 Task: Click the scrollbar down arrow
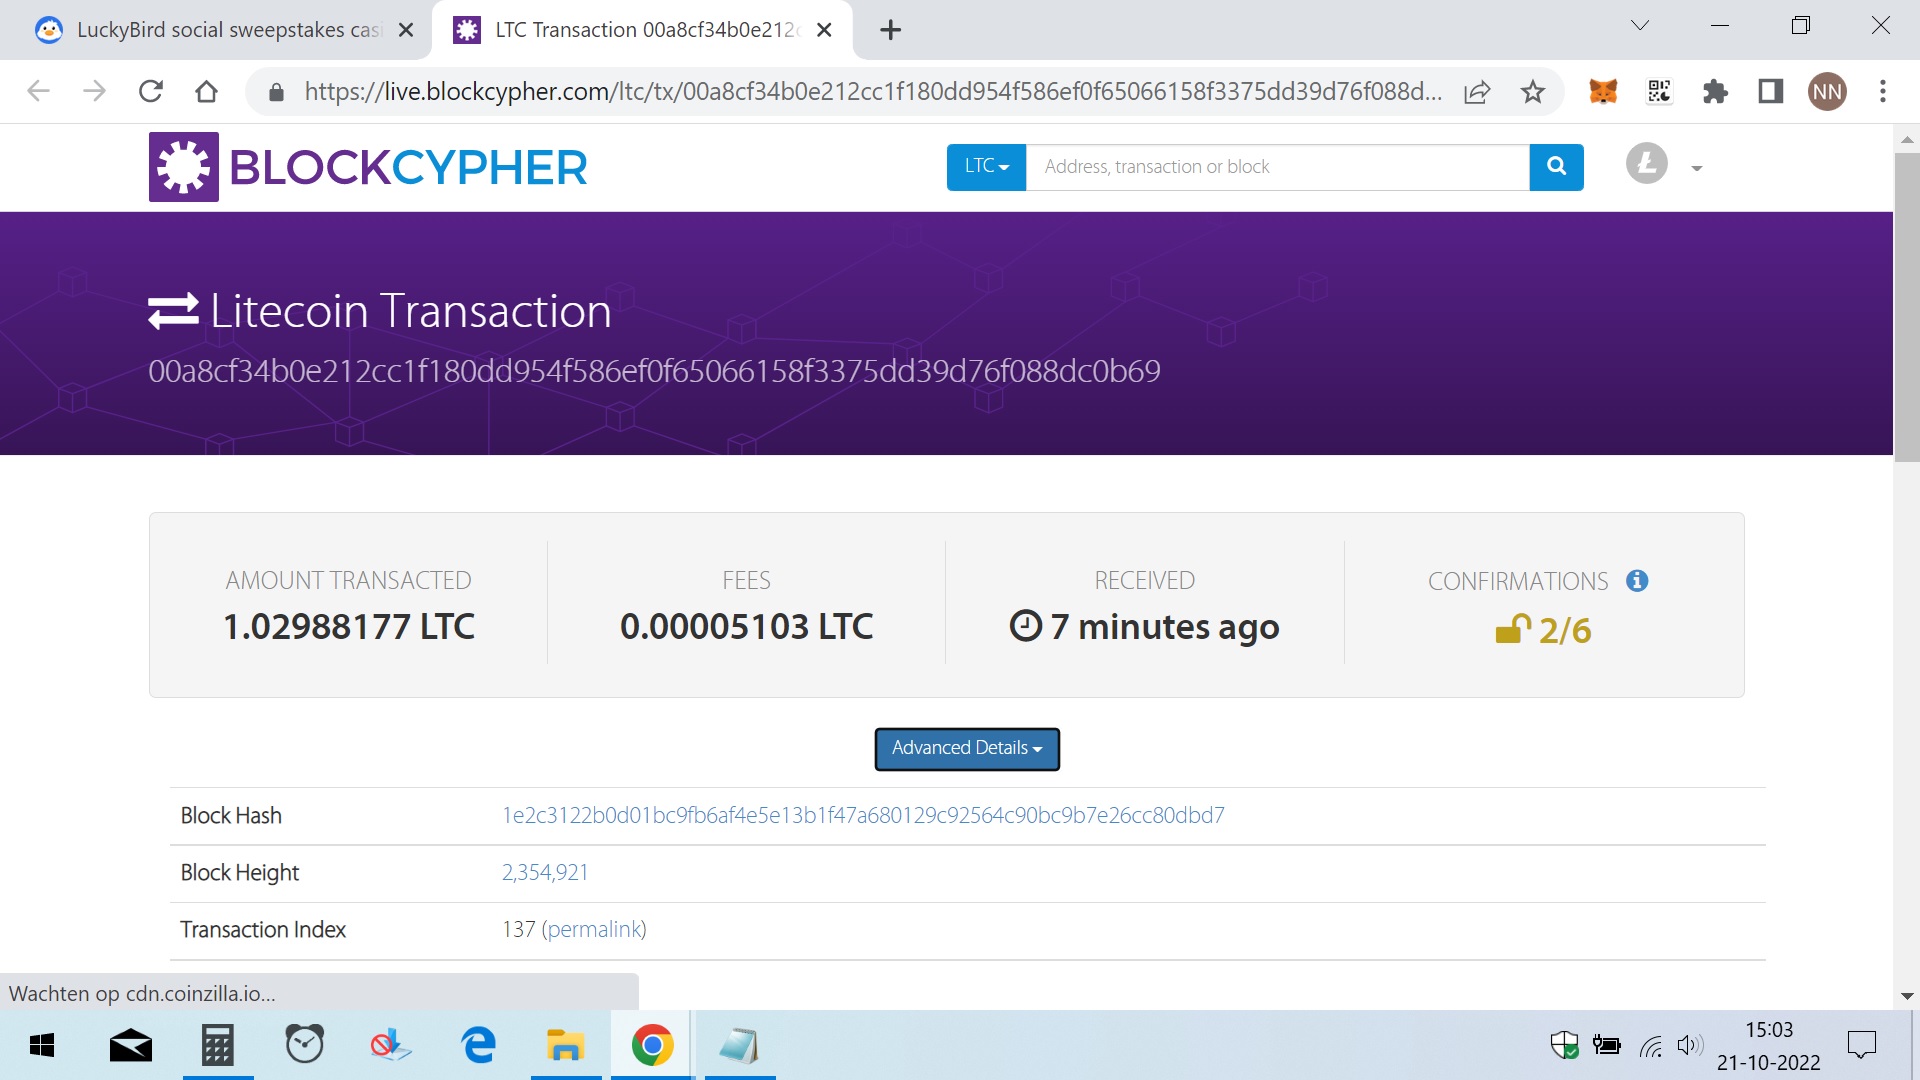(x=1906, y=996)
